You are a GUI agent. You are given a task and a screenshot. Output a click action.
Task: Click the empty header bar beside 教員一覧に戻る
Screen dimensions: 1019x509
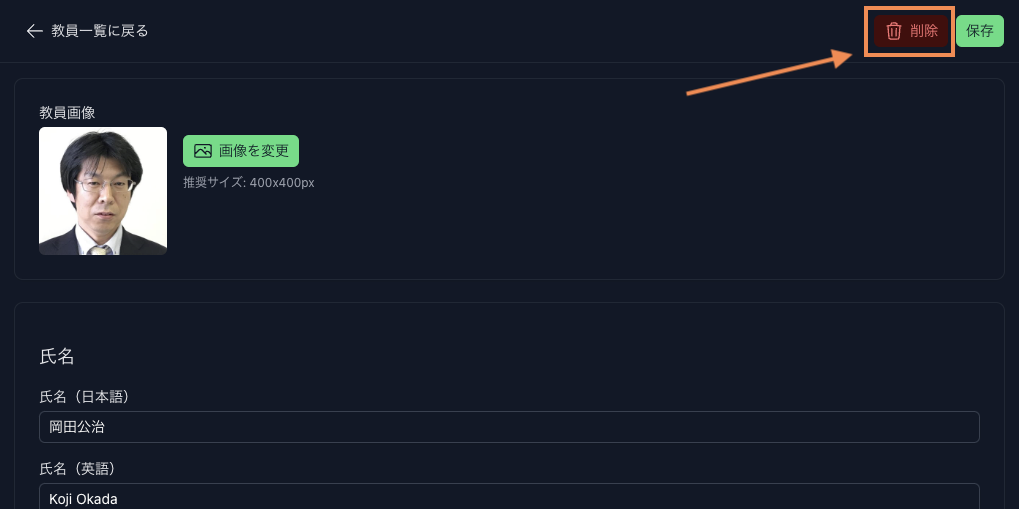click(x=500, y=31)
